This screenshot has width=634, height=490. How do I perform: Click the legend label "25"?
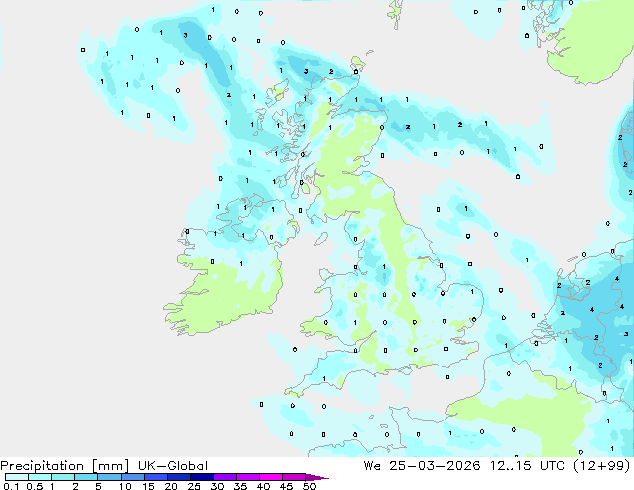click(194, 486)
